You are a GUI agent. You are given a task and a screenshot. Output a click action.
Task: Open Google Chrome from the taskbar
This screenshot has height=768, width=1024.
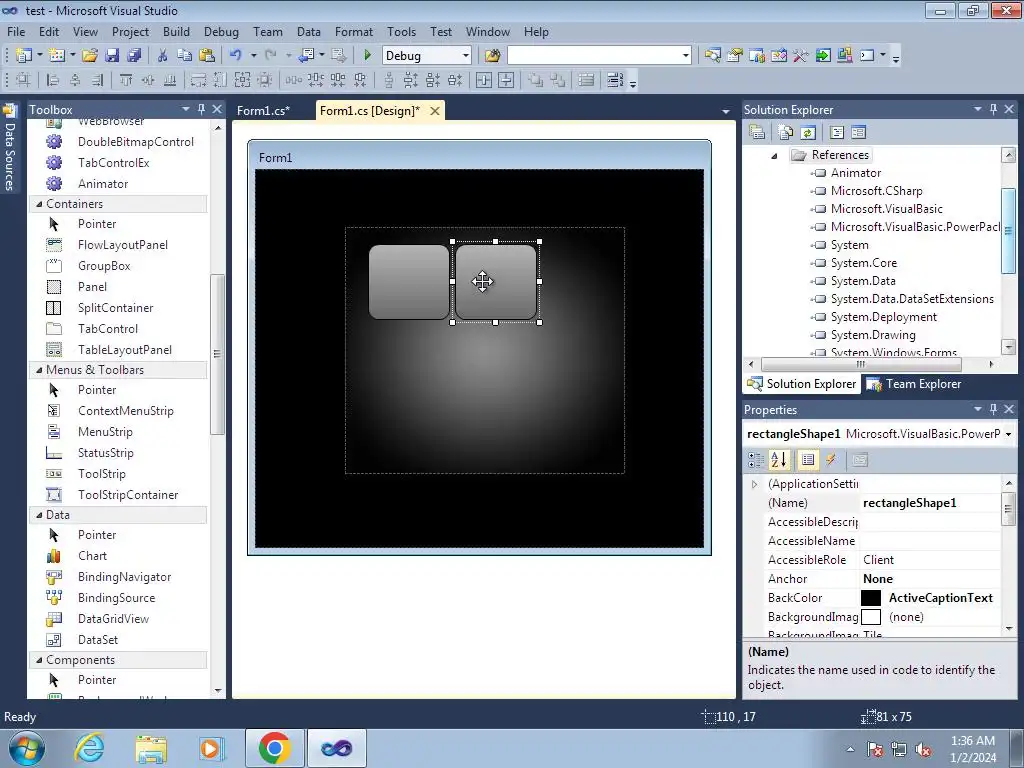pyautogui.click(x=274, y=748)
